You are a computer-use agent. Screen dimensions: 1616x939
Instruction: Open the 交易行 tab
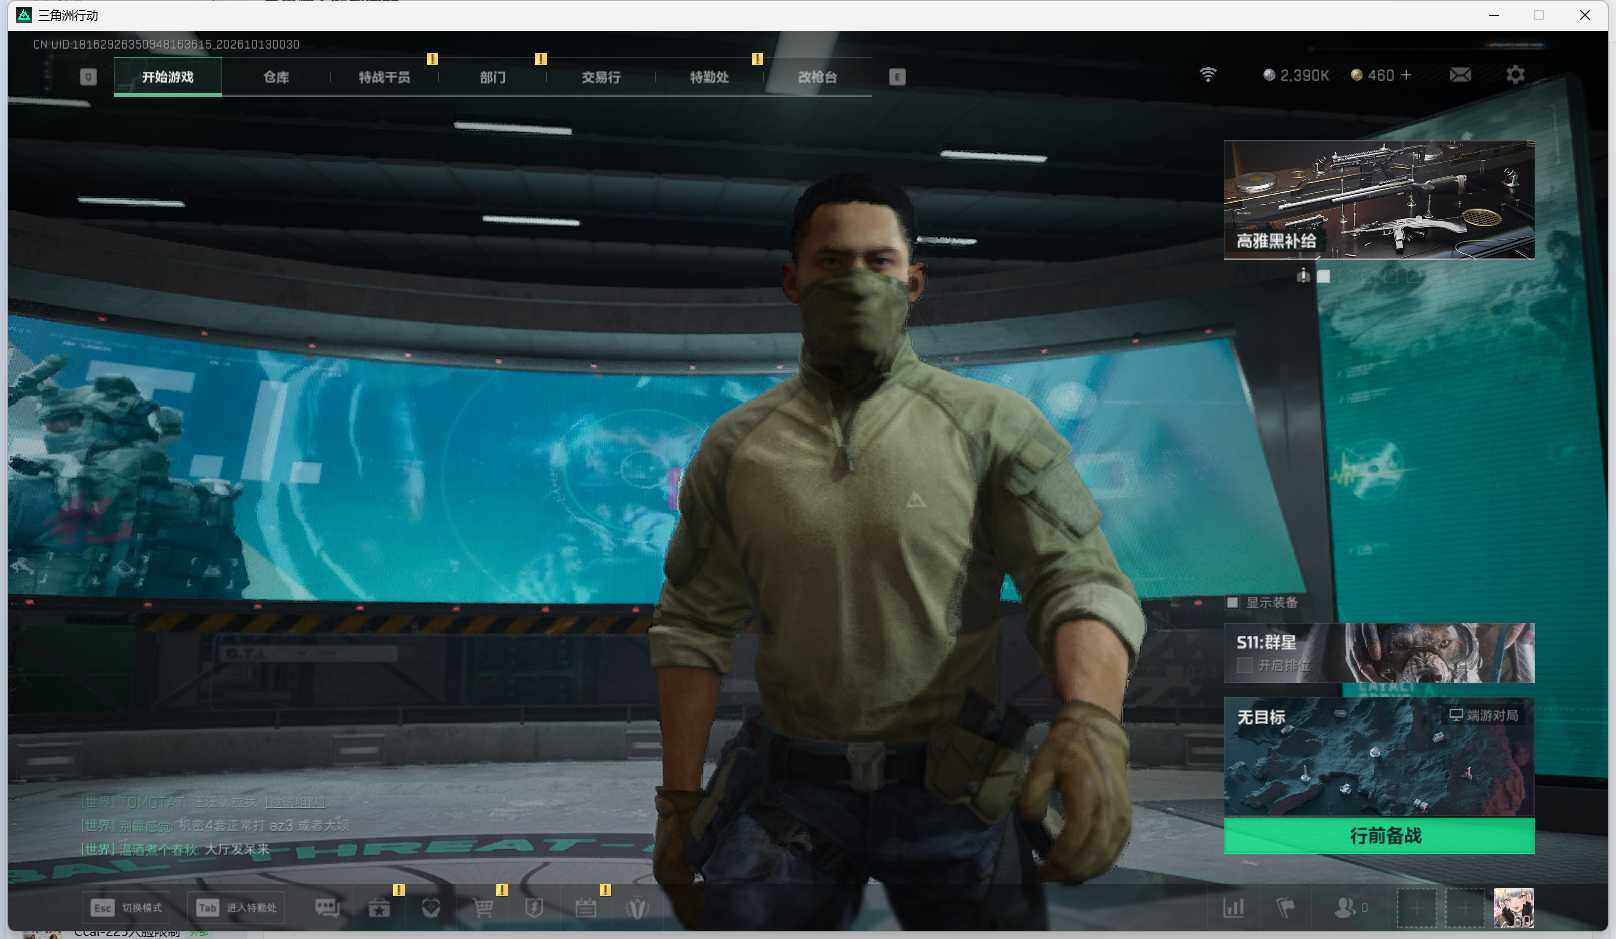(601, 77)
